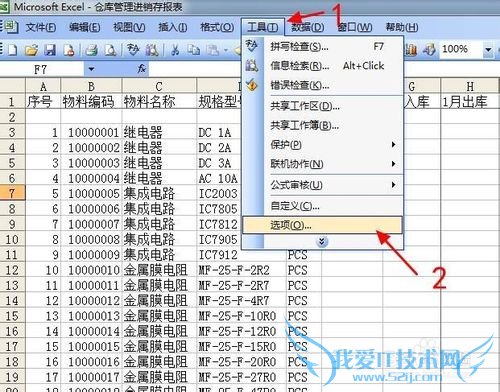Open the 编辑(E) menu
Image resolution: width=500 pixels, height=392 pixels.
coord(85,27)
